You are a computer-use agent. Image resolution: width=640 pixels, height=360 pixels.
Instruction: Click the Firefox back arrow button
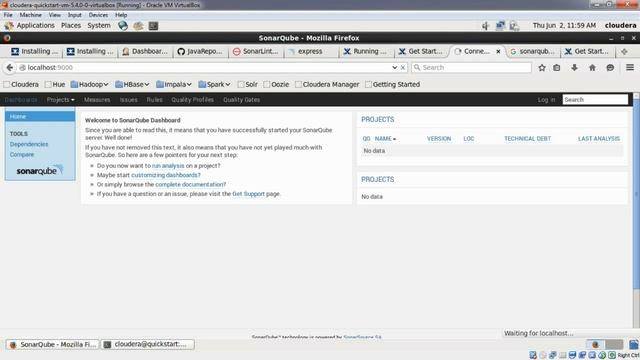[x=10, y=68]
